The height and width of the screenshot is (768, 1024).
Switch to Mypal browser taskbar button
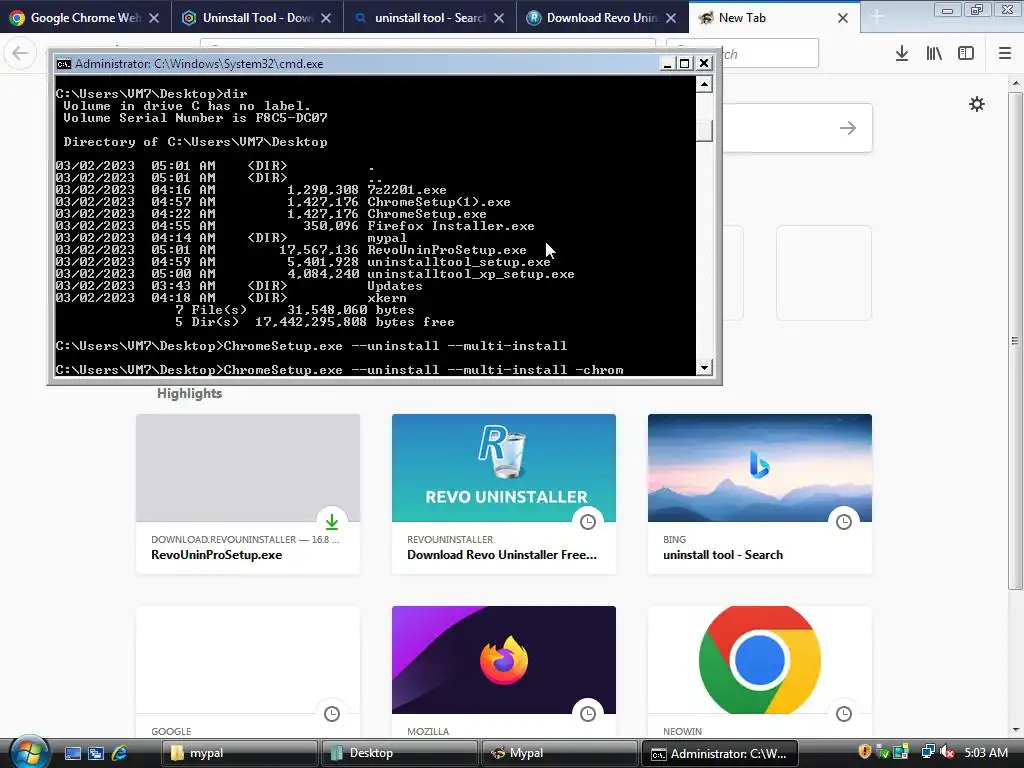(559, 753)
